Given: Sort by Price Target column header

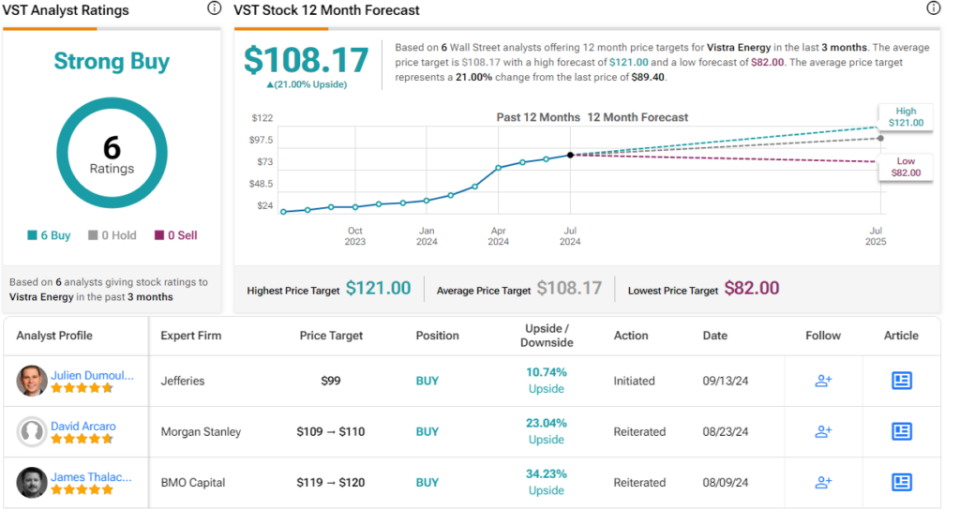Looking at the screenshot, I should pyautogui.click(x=331, y=336).
